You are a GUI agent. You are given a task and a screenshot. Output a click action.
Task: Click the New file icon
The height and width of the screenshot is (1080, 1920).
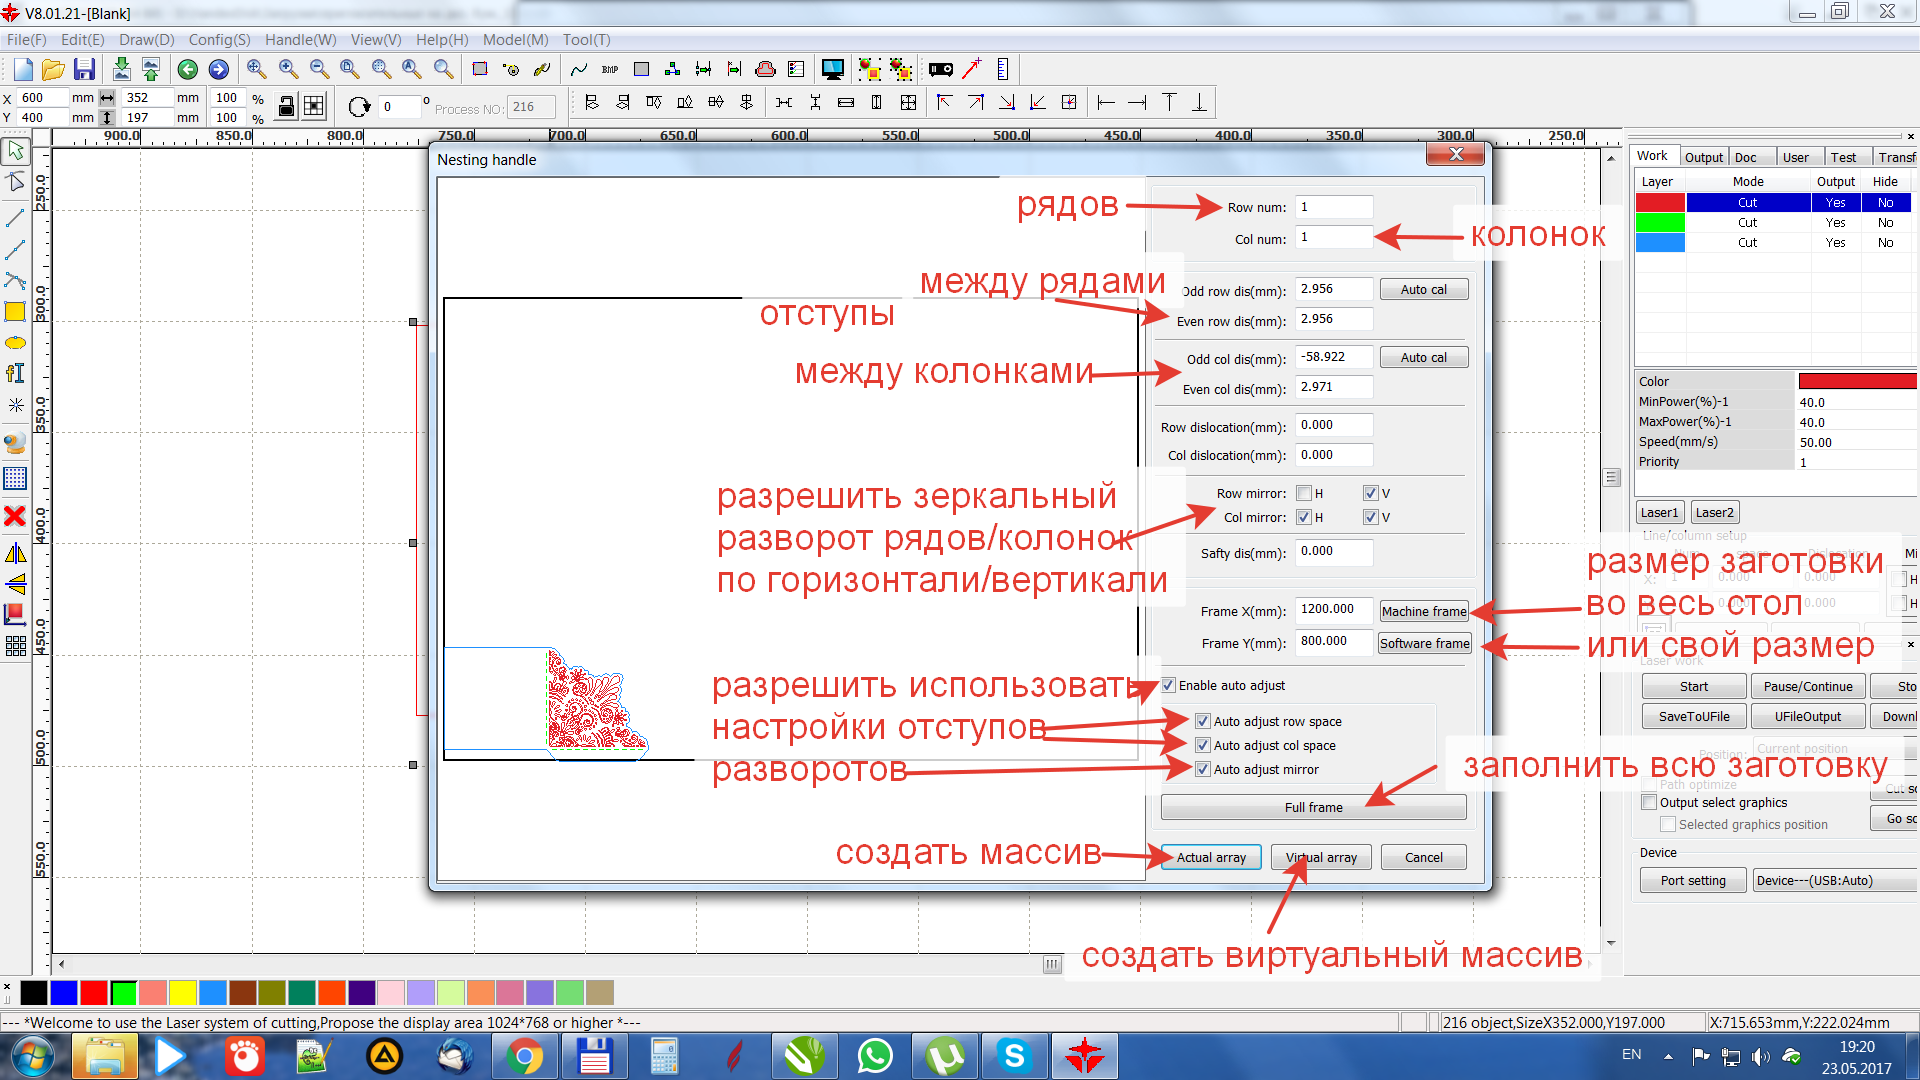click(23, 69)
